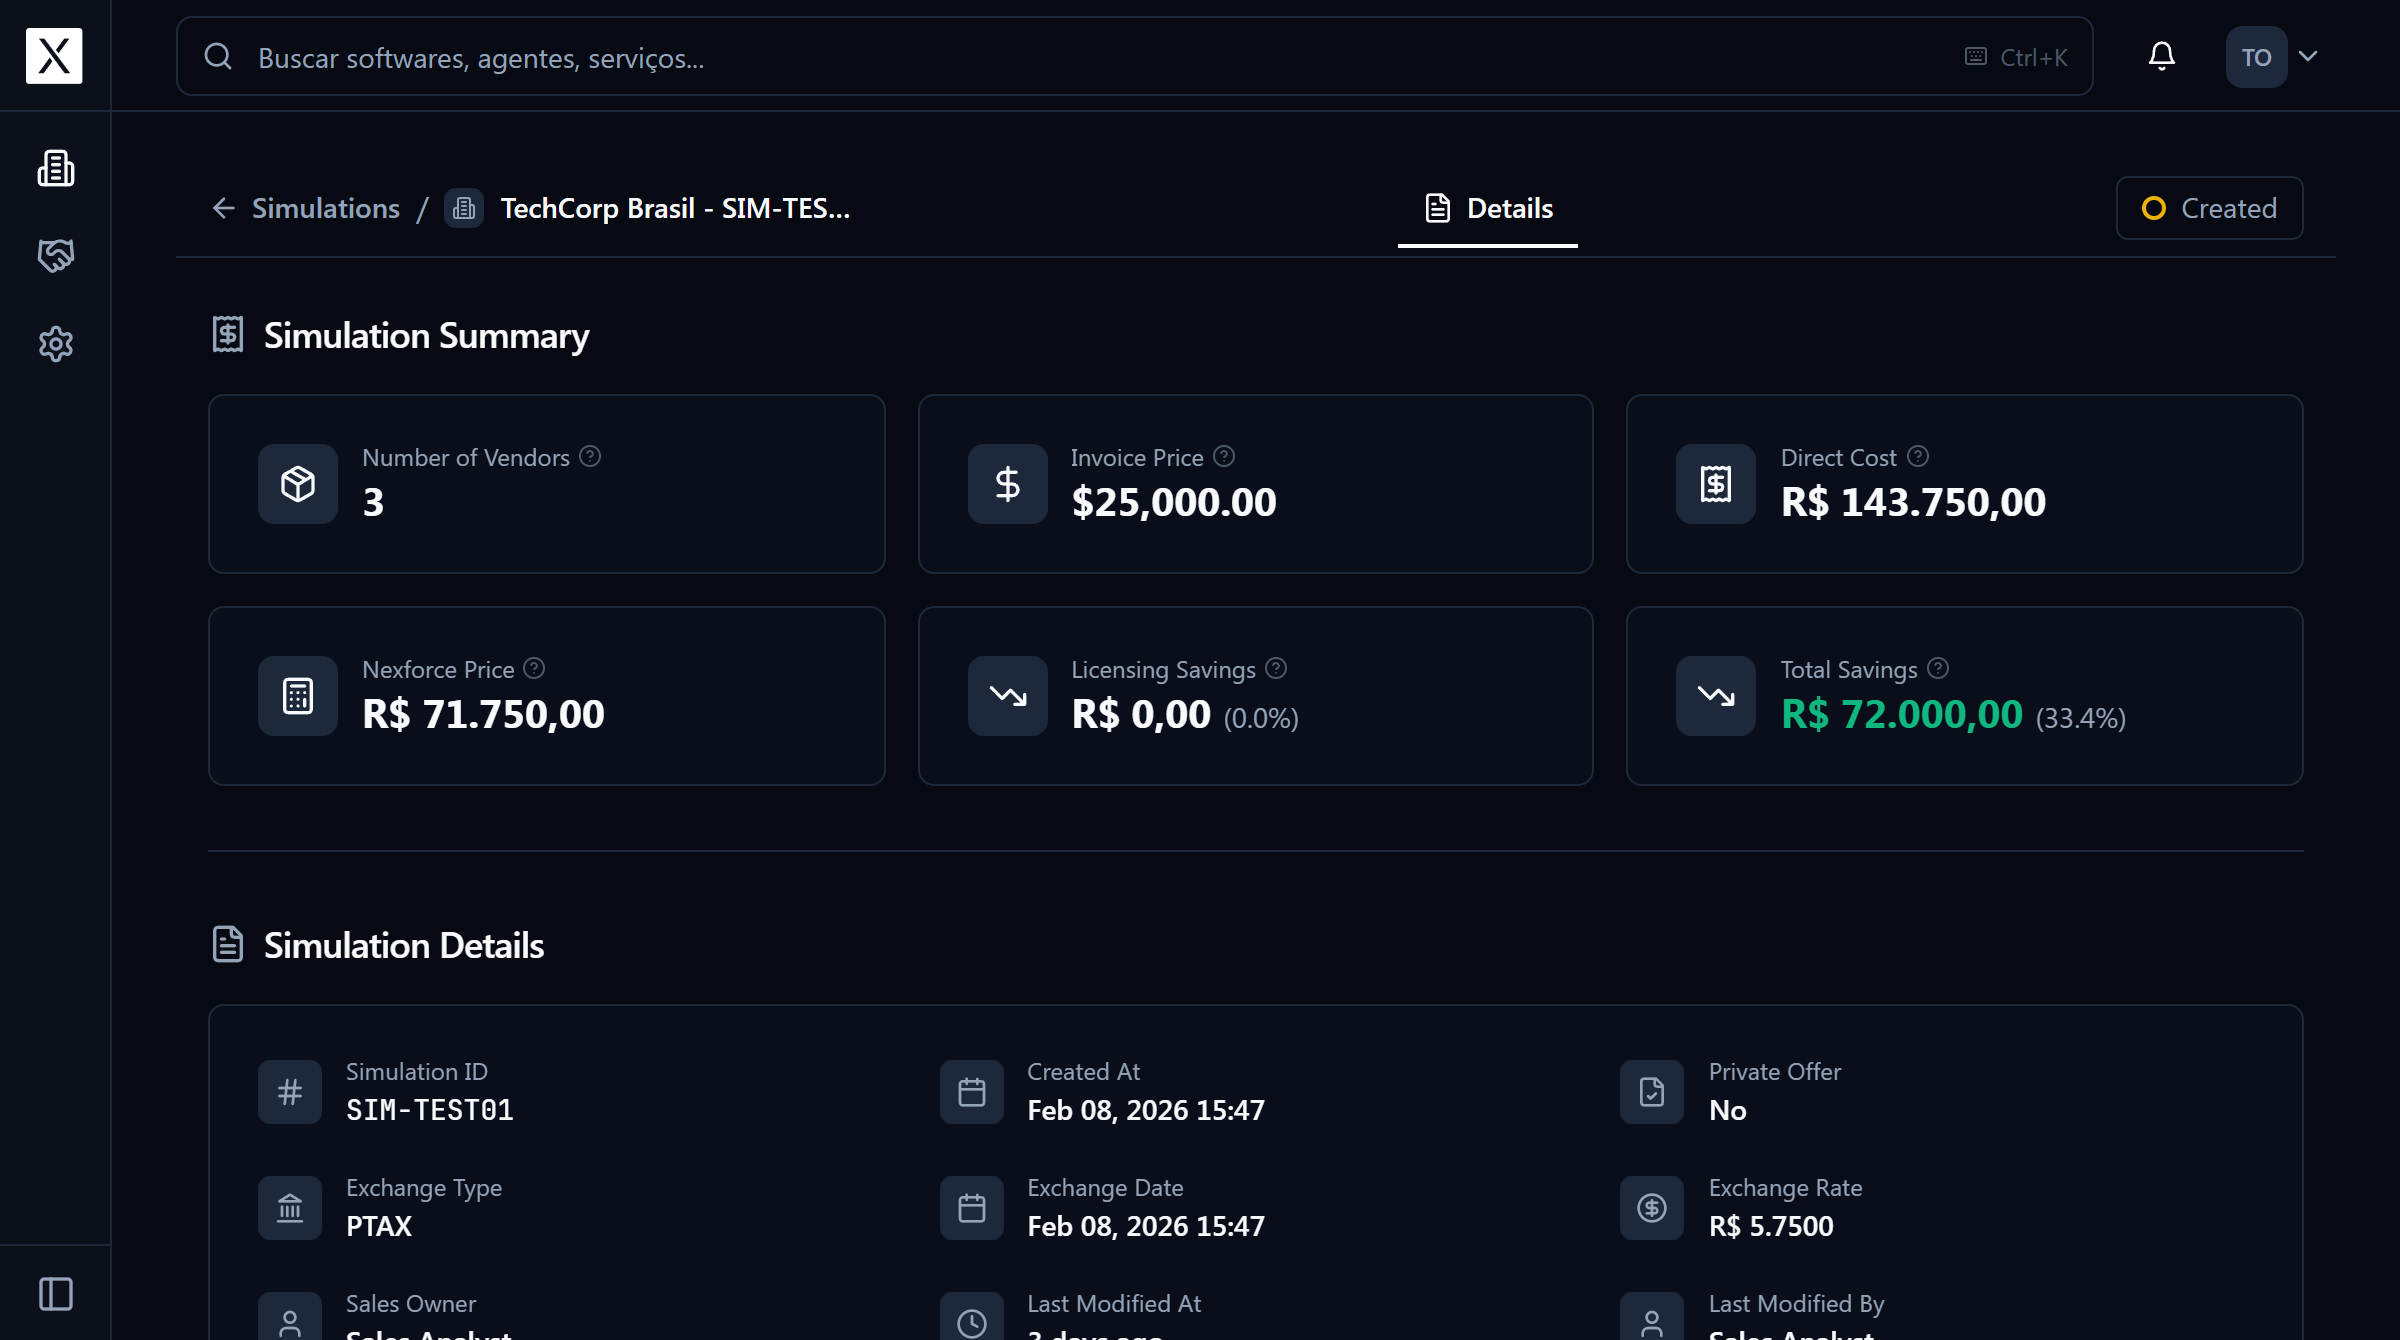Image resolution: width=2400 pixels, height=1340 pixels.
Task: Open the buildings icon in sidebar
Action: pyautogui.click(x=56, y=168)
